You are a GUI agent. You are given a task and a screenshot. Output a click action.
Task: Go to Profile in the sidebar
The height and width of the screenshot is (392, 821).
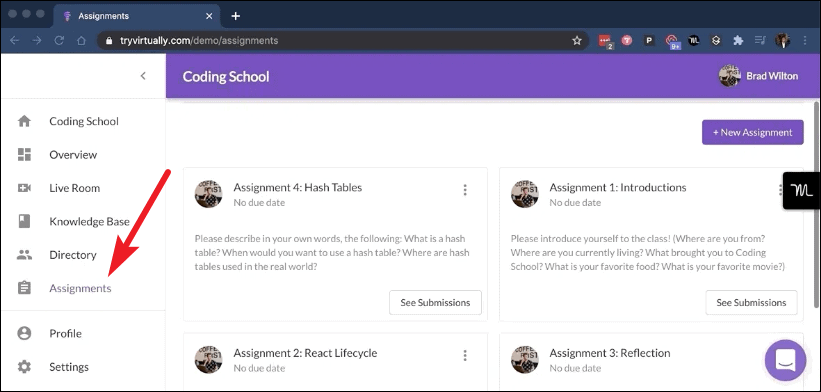65,333
